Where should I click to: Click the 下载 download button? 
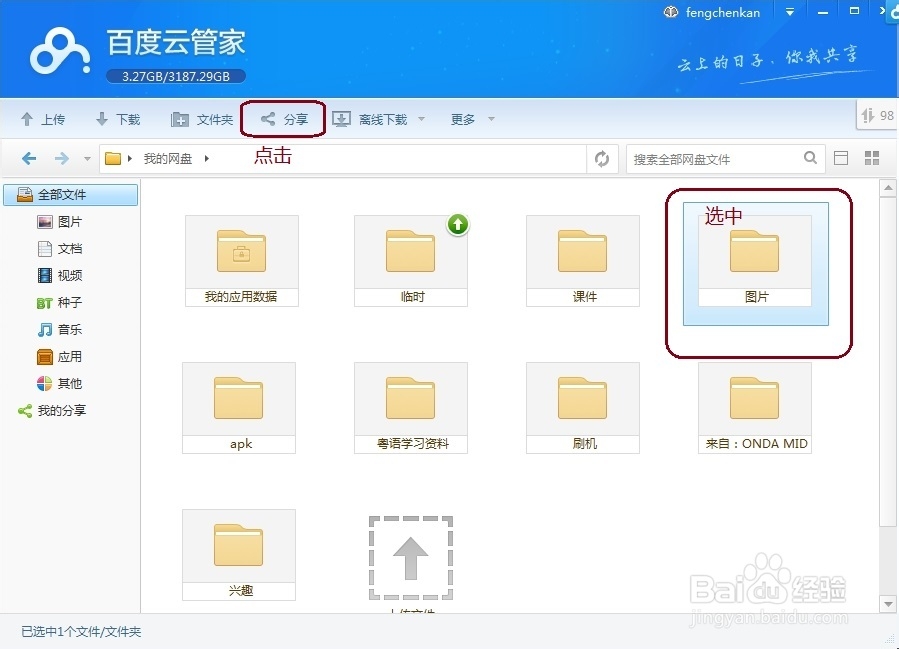click(x=118, y=118)
